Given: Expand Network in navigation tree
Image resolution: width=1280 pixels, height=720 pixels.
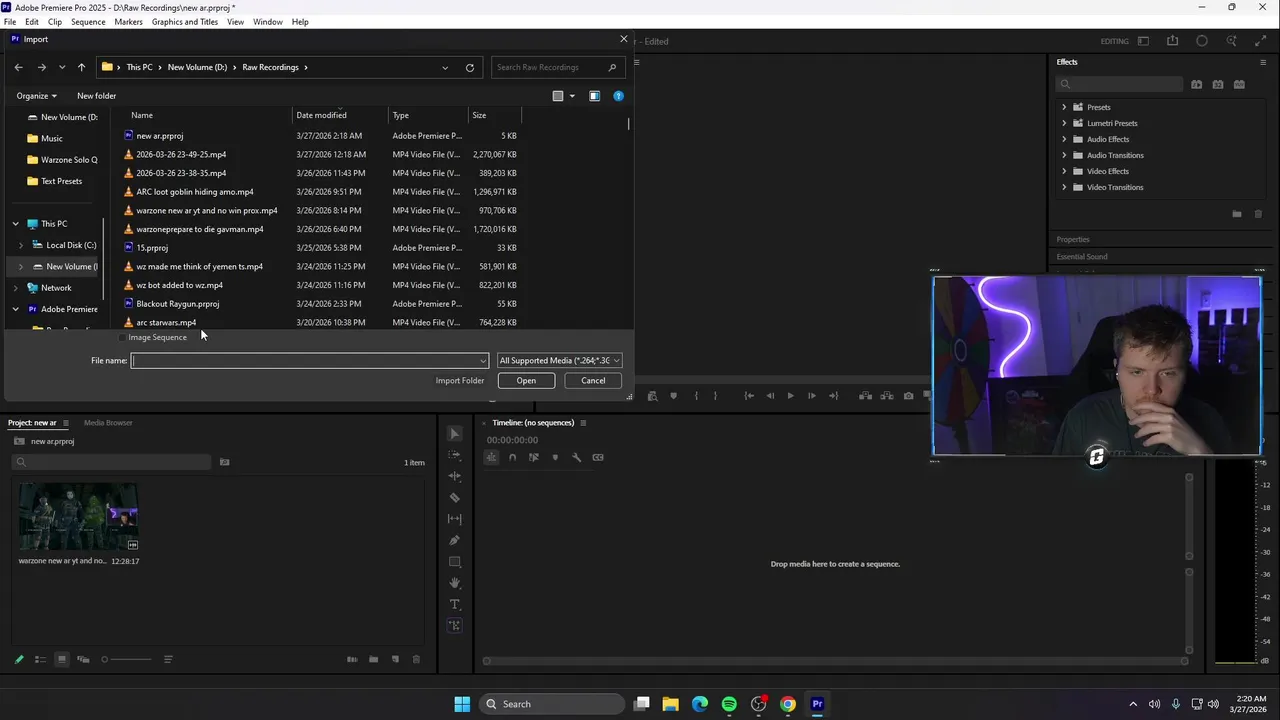Looking at the screenshot, I should [15, 288].
